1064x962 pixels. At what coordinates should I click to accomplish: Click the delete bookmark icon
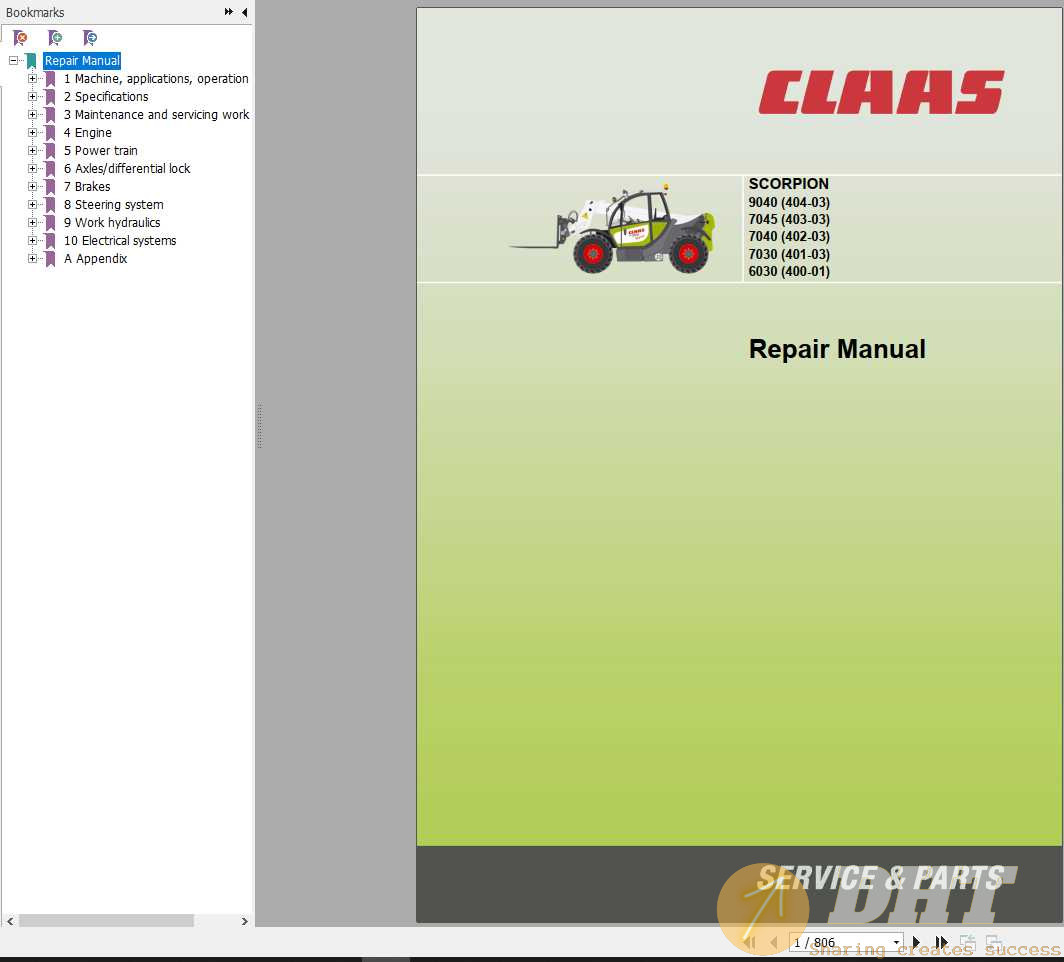coord(20,38)
